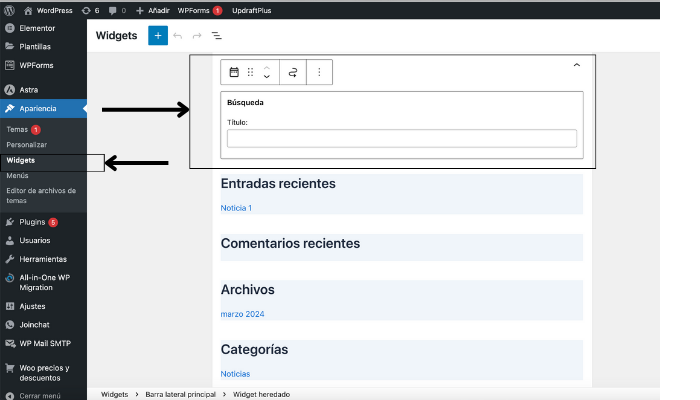Screen dimensions: 700x400
Task: Select Menús under Apariencia
Action: 18,175
